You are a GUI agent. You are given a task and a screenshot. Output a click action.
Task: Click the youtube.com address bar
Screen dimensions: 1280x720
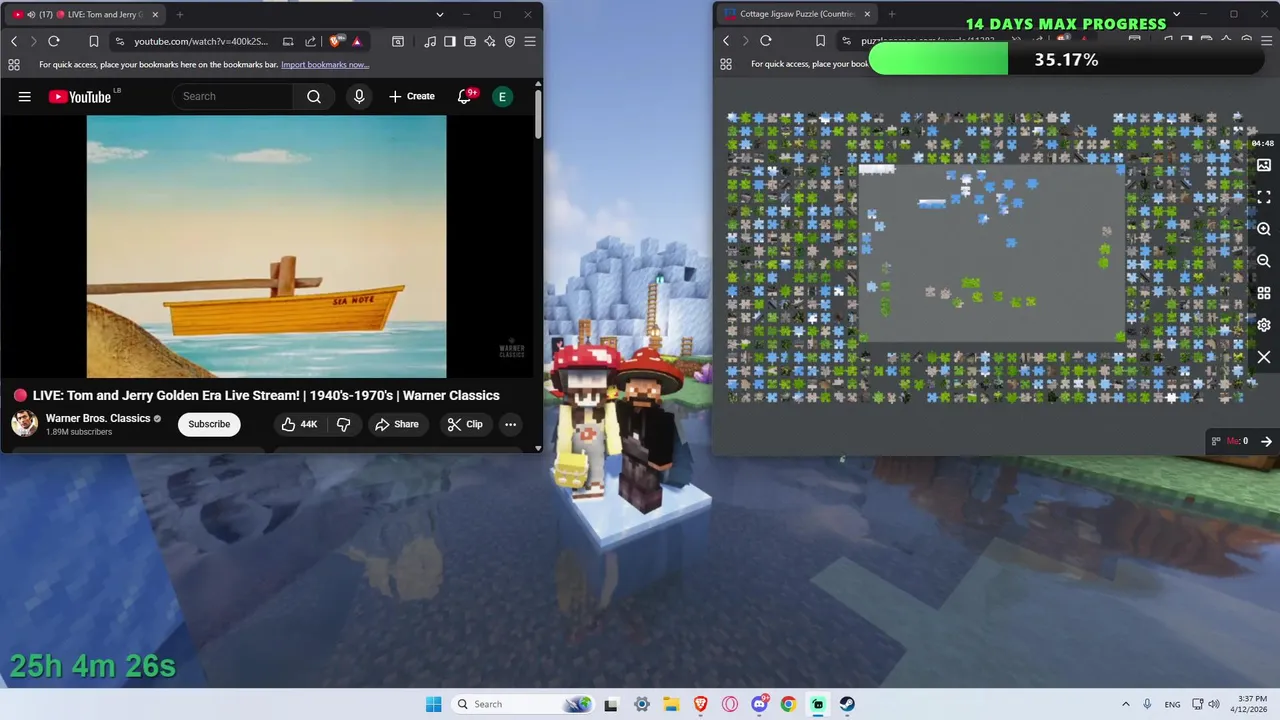[x=201, y=41]
